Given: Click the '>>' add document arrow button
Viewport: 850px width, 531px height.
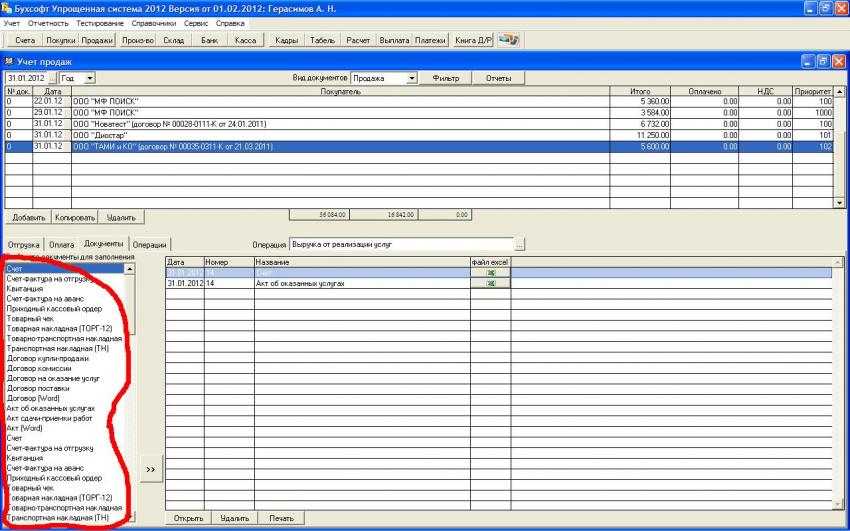Looking at the screenshot, I should pyautogui.click(x=150, y=468).
